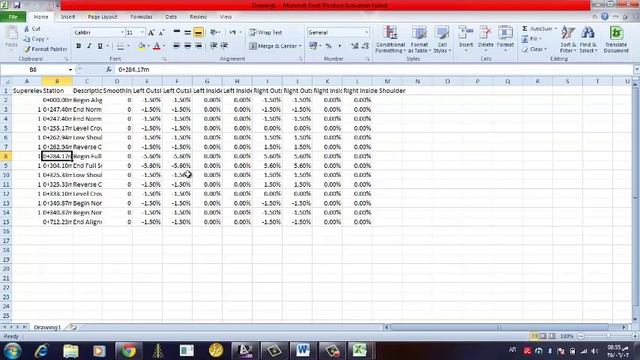Open the Borders dropdown arrow
Viewport: 640px width, 360px height.
(128, 46)
